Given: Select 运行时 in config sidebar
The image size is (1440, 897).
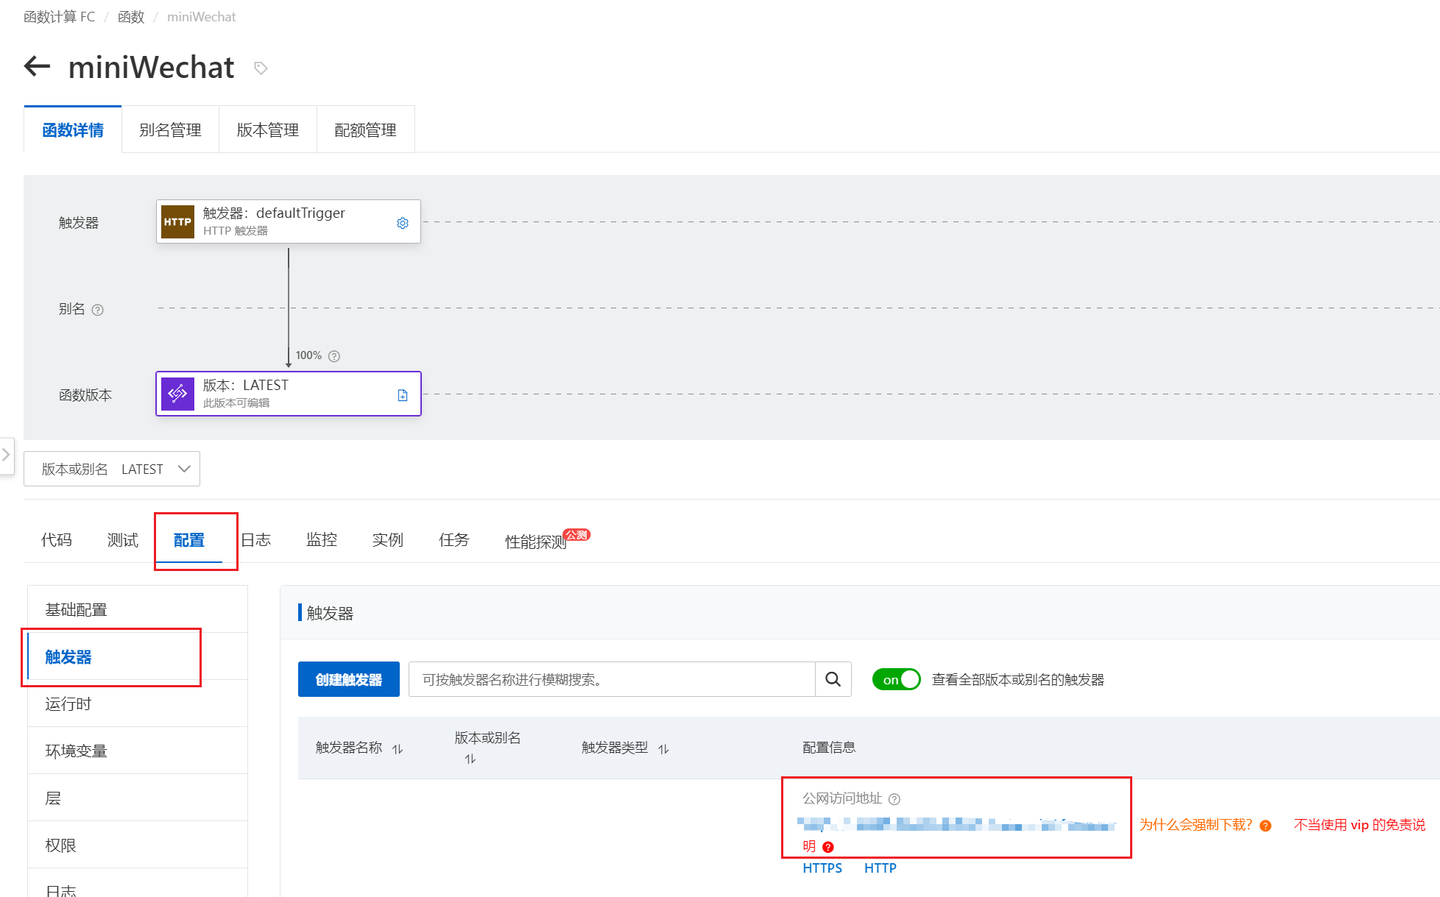Looking at the screenshot, I should [x=138, y=704].
